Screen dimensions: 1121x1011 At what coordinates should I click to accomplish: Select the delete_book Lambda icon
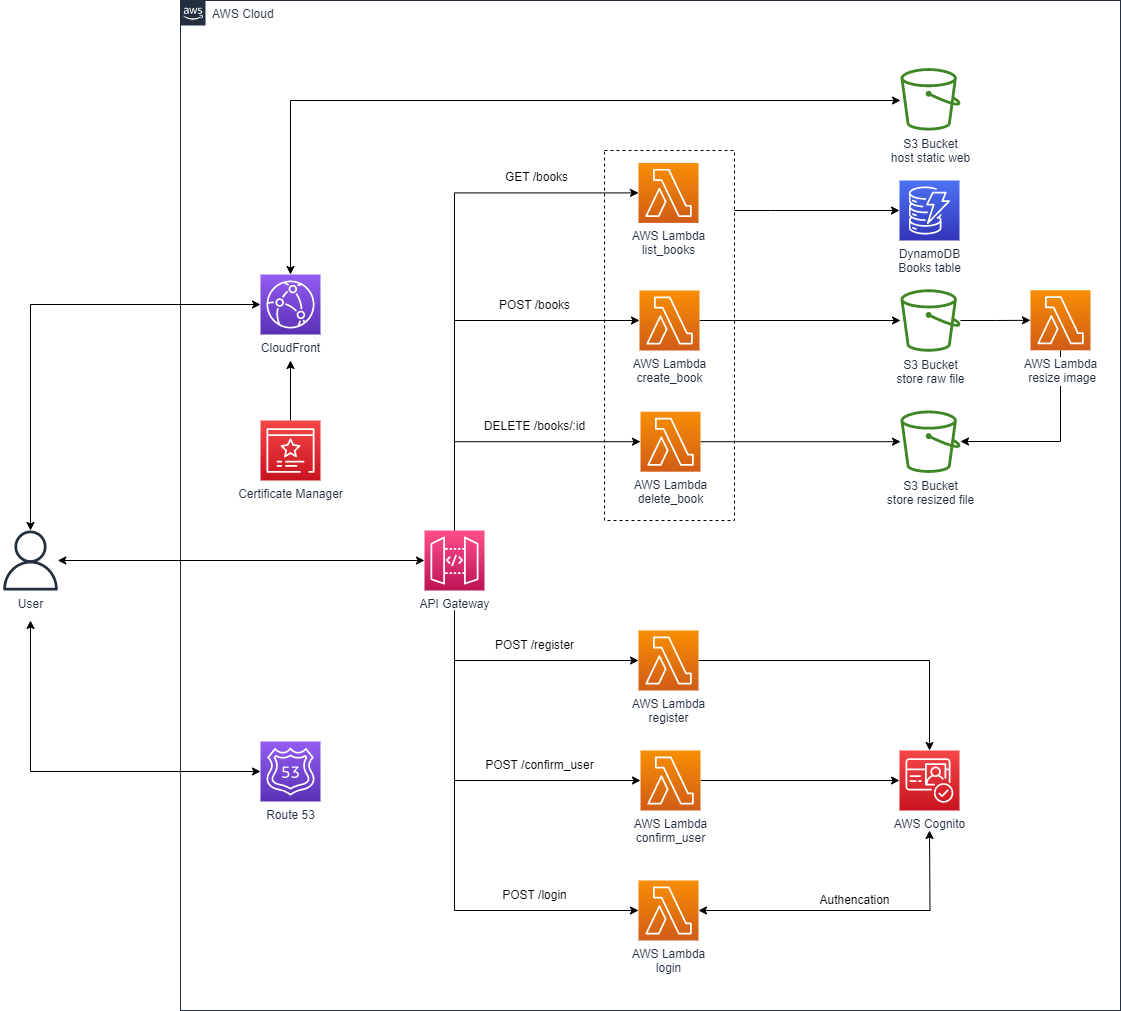(x=670, y=442)
